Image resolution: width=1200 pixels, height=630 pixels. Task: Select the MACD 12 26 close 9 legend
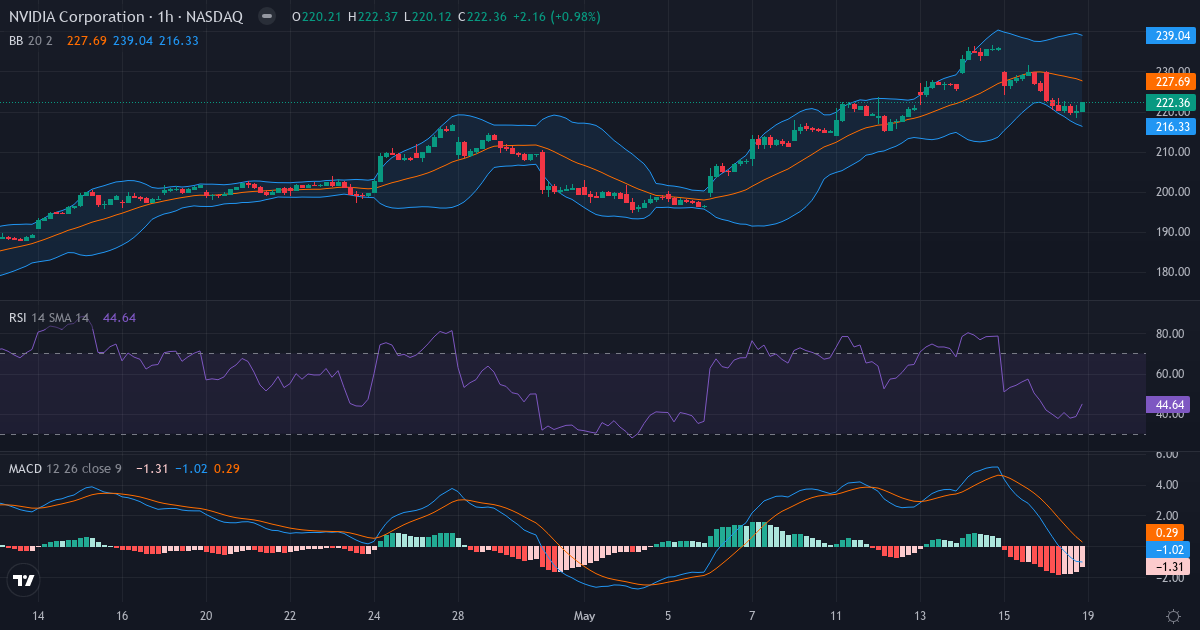[x=65, y=468]
